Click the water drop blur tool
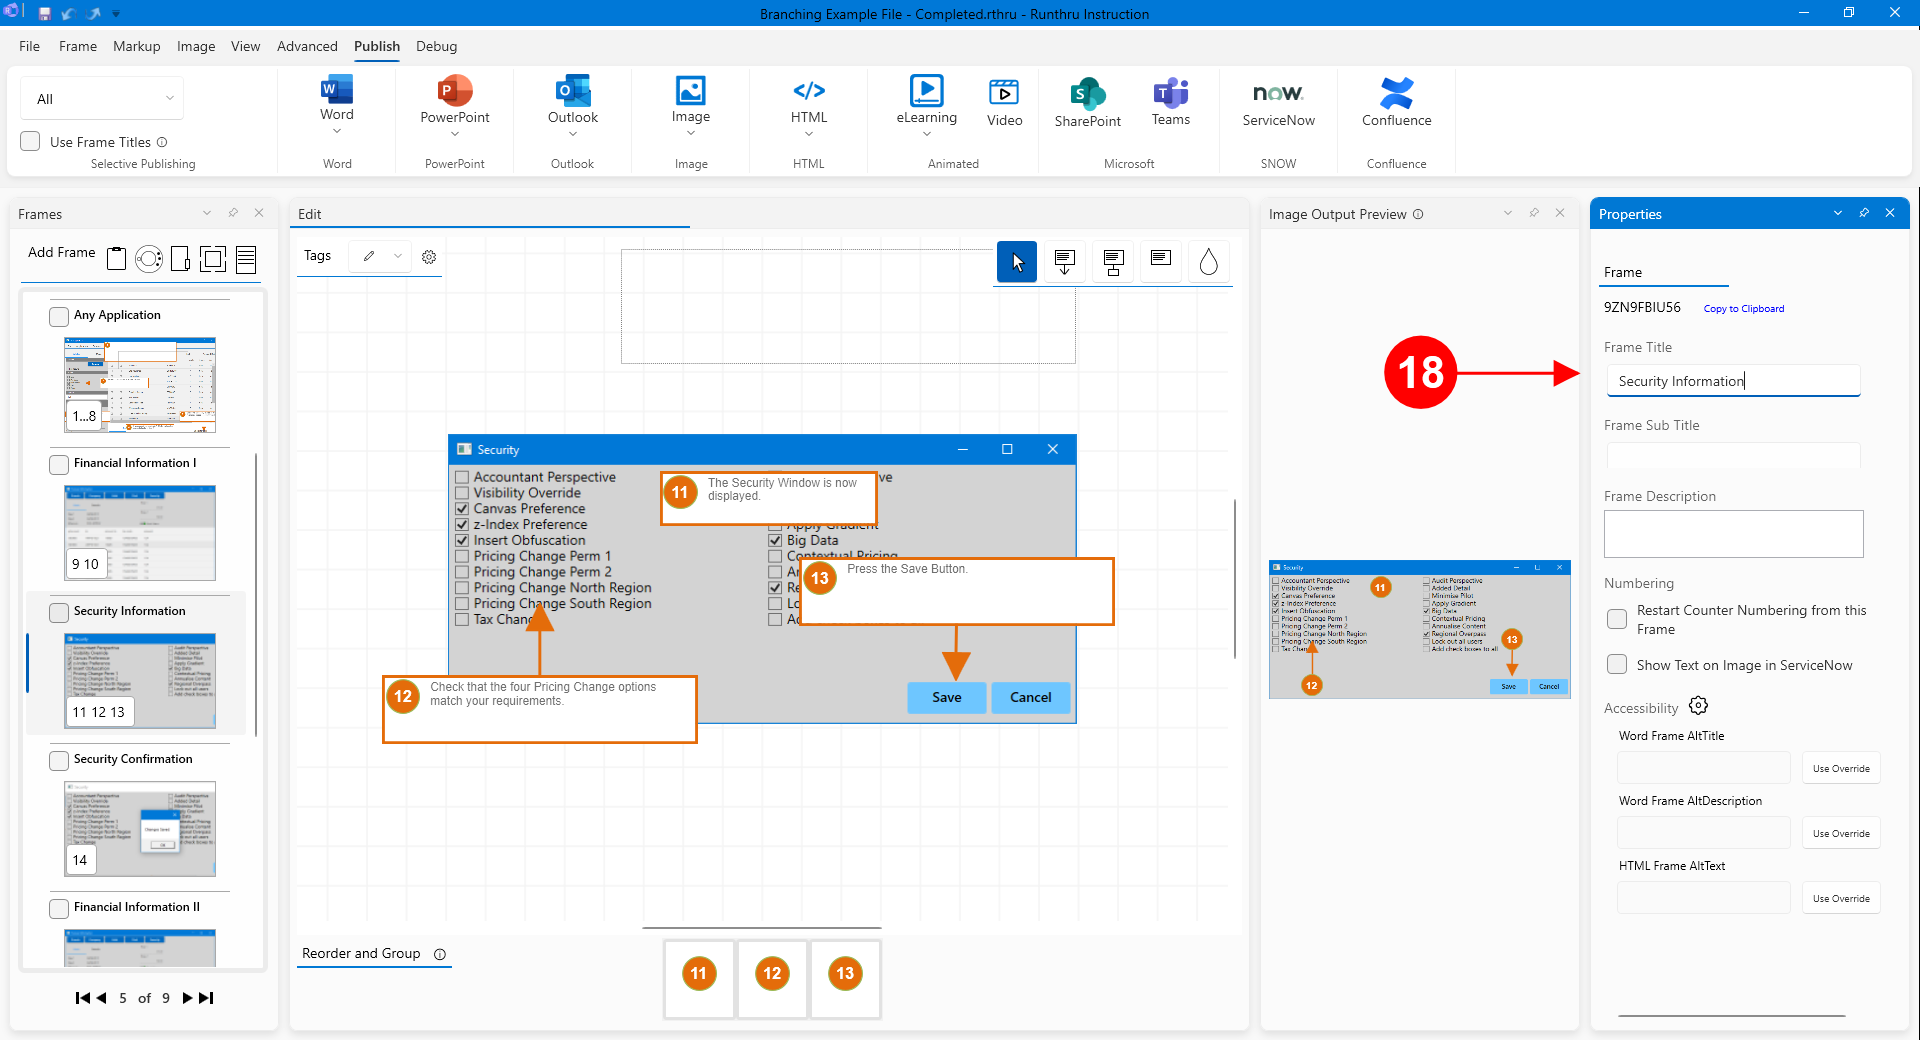Viewport: 1920px width, 1040px height. [x=1208, y=262]
